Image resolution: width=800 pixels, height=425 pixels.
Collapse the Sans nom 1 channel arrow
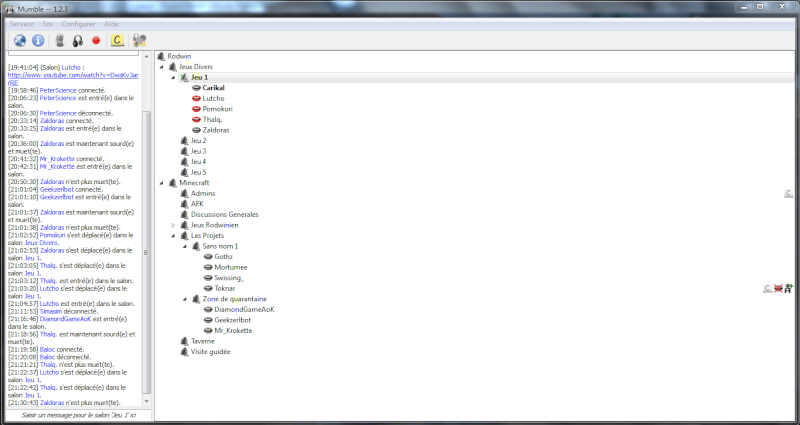tap(185, 246)
